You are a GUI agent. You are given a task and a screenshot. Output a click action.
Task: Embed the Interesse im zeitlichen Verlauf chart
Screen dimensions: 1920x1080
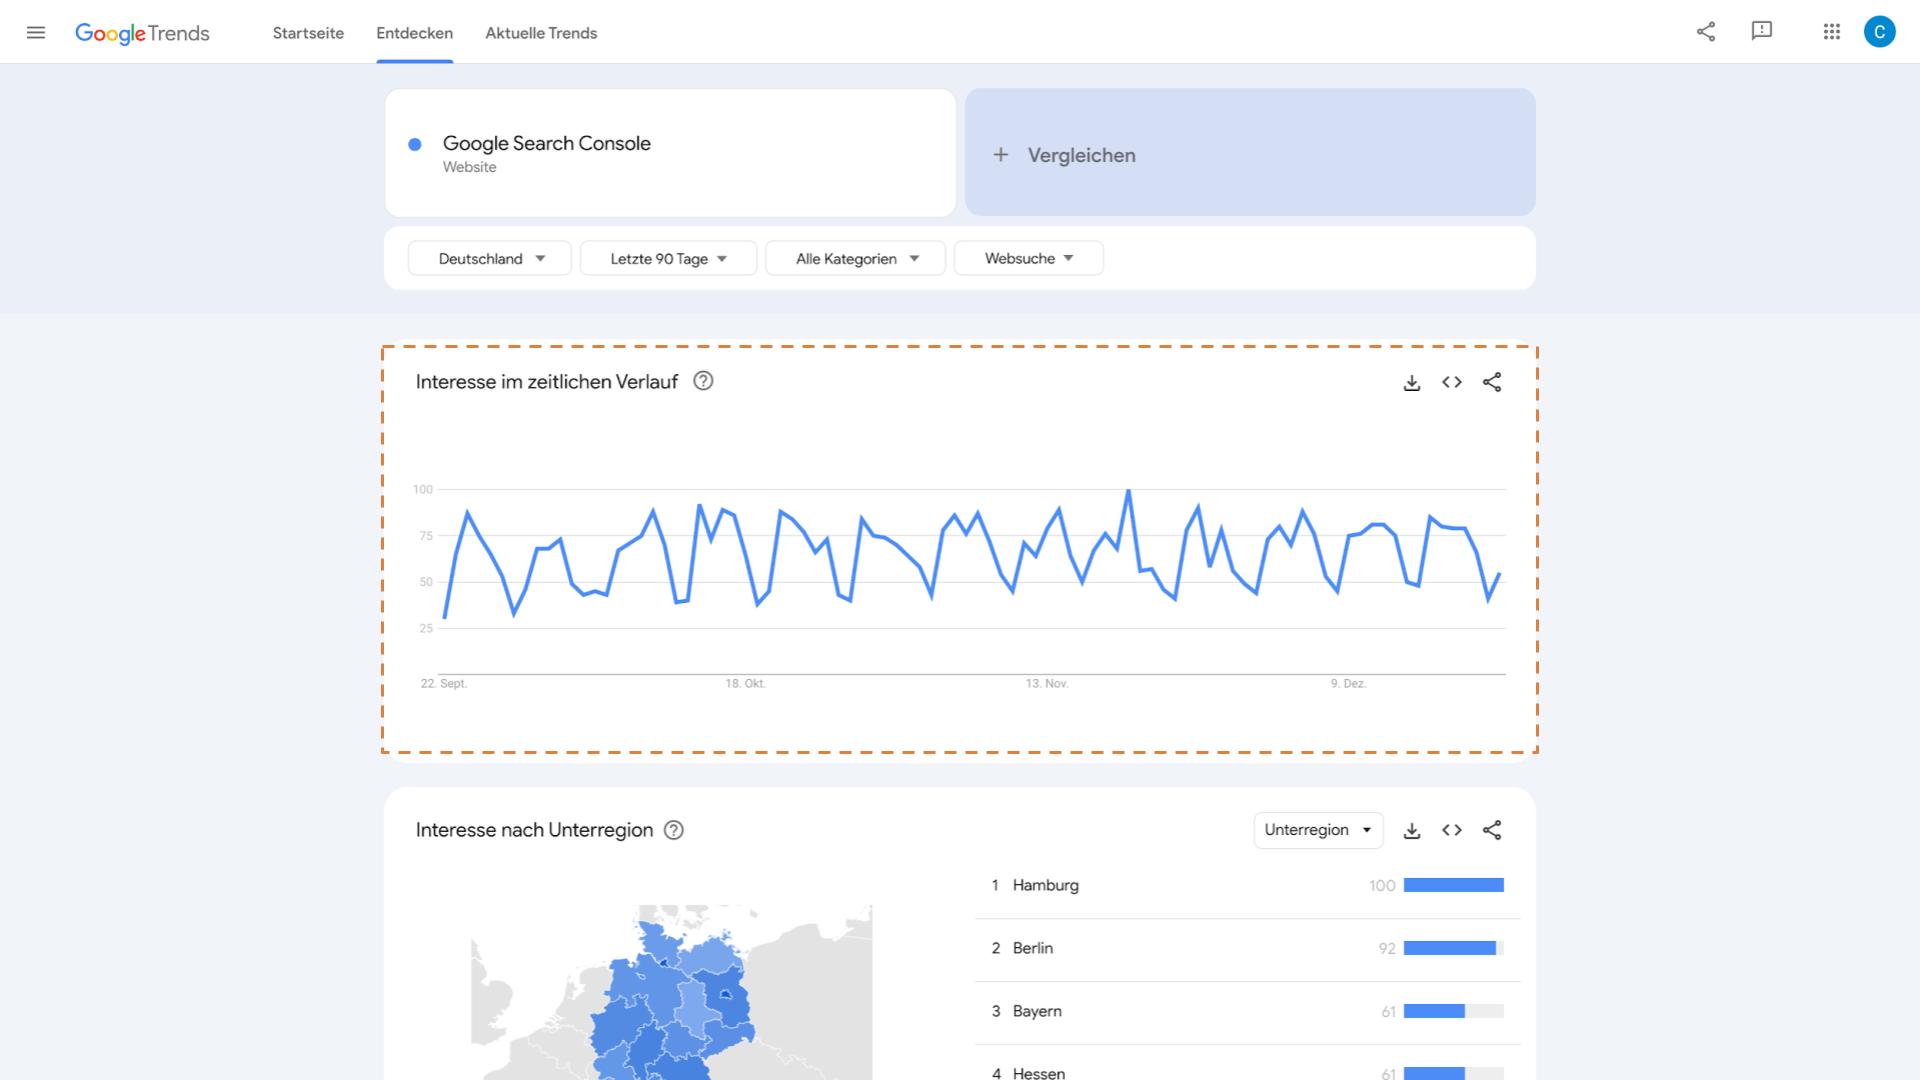tap(1452, 382)
